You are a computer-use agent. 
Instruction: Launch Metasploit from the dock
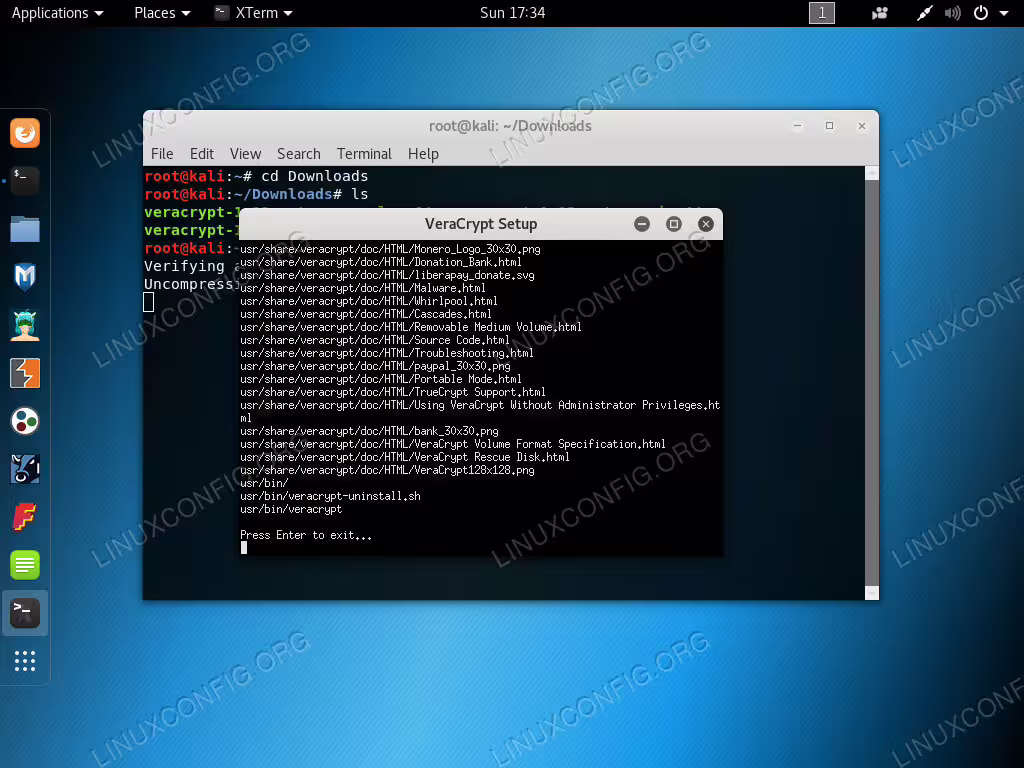(x=25, y=277)
